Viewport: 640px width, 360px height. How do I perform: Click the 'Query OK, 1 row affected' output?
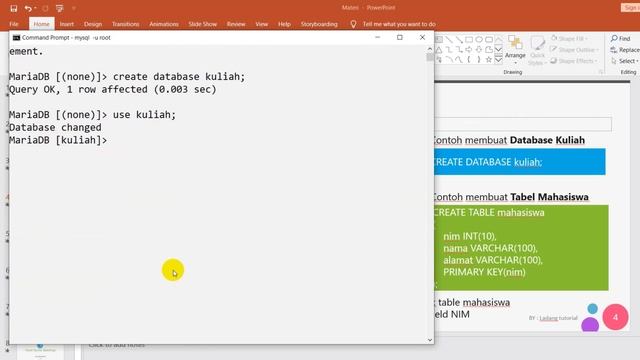tap(112, 89)
